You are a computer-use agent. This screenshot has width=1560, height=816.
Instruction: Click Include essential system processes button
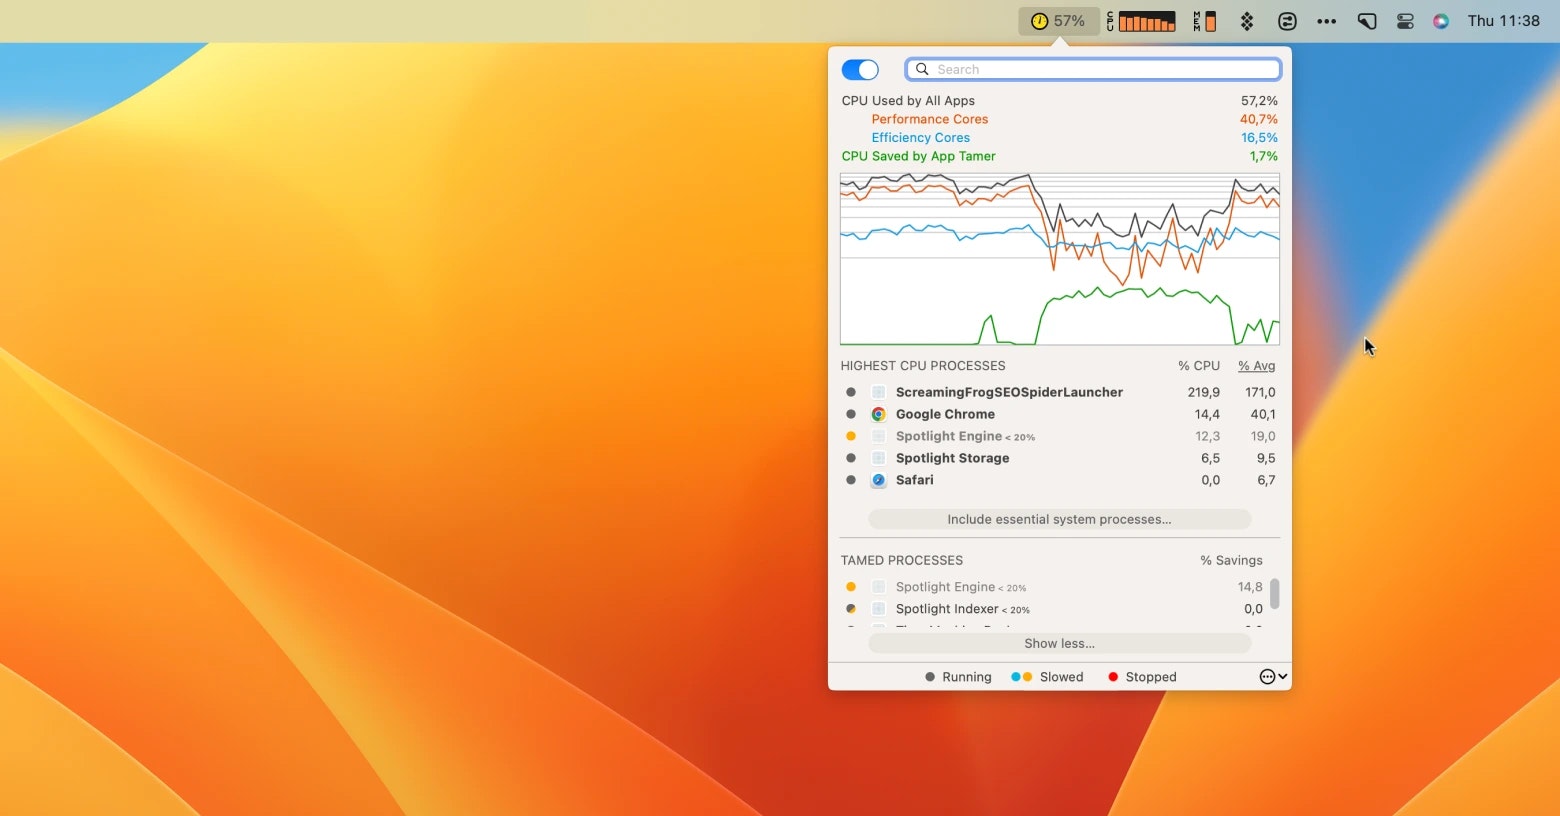click(1059, 519)
